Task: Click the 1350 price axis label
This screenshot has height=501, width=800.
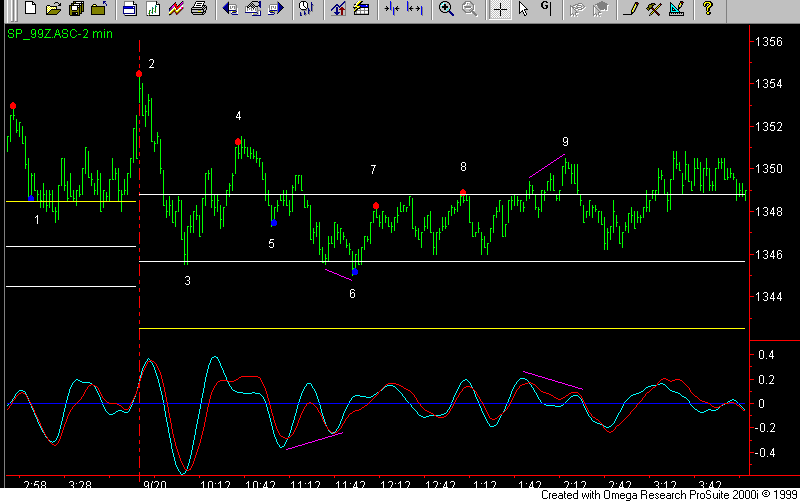Action: coord(768,169)
